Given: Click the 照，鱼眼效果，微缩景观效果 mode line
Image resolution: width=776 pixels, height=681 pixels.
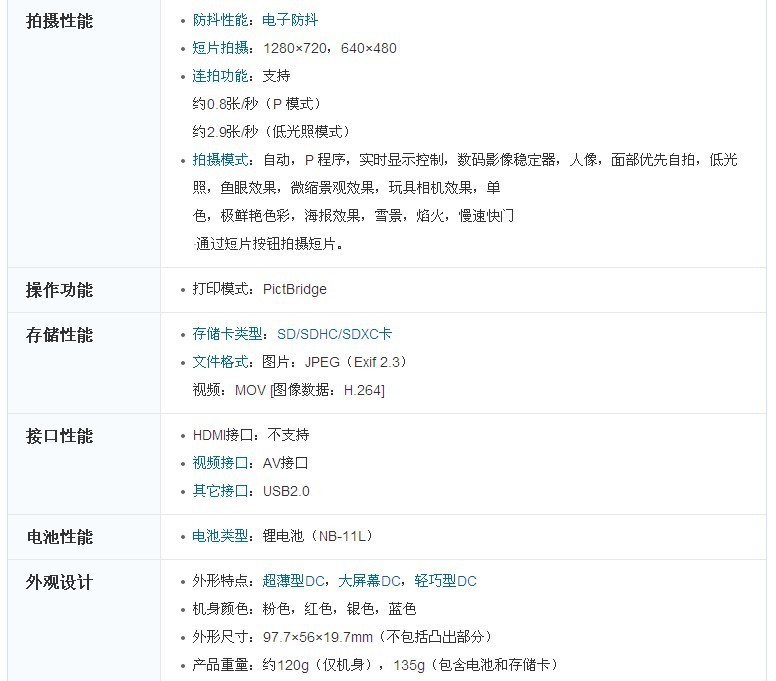Looking at the screenshot, I should pos(346,188).
